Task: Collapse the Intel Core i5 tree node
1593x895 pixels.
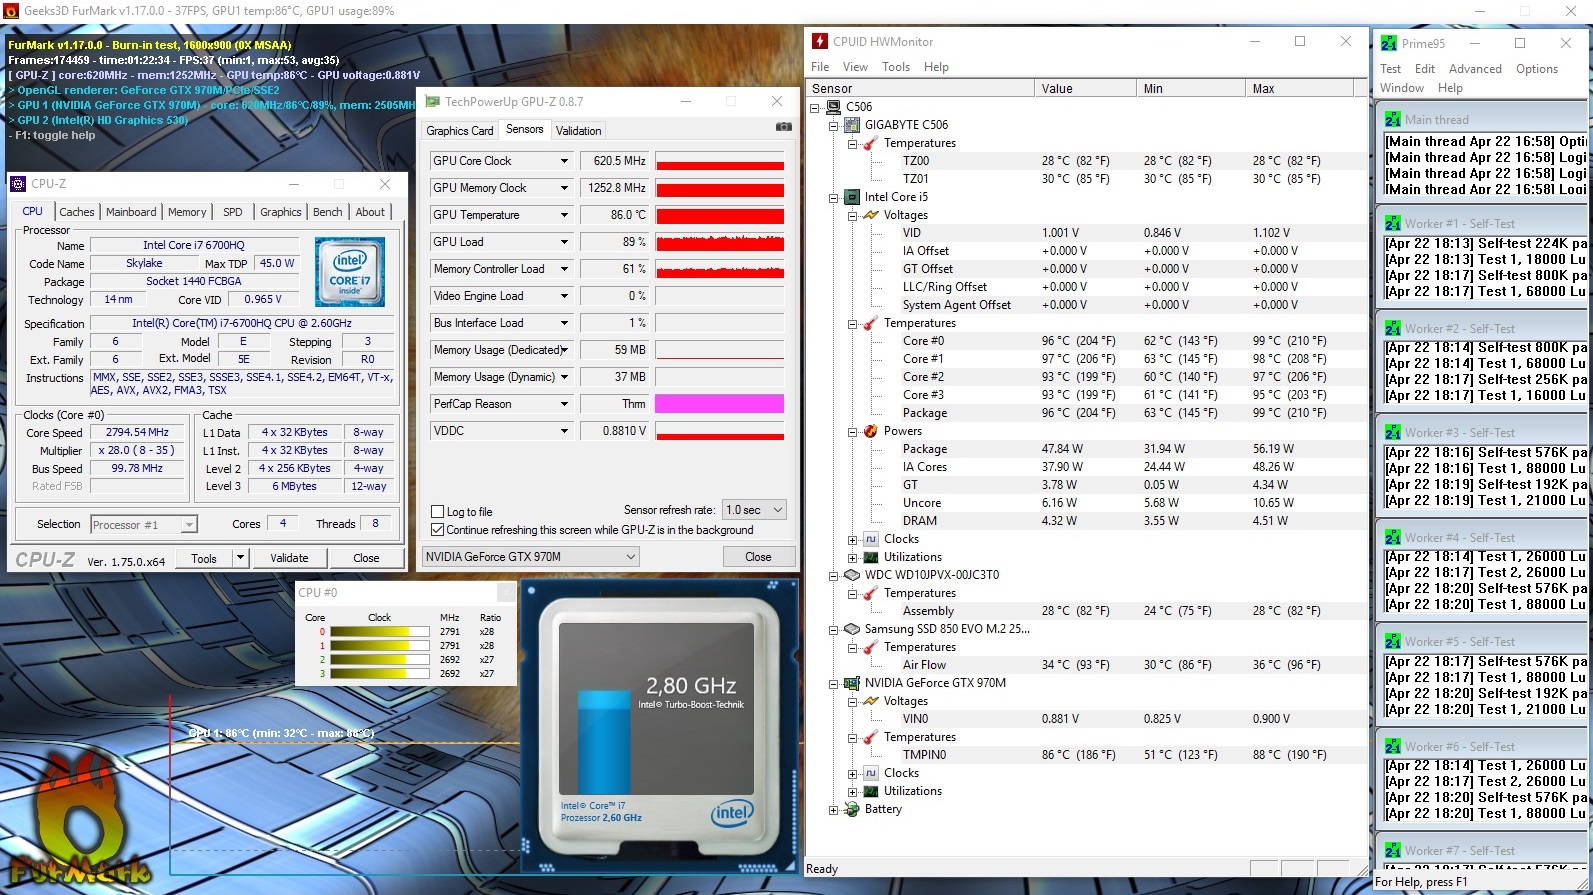Action: (833, 198)
